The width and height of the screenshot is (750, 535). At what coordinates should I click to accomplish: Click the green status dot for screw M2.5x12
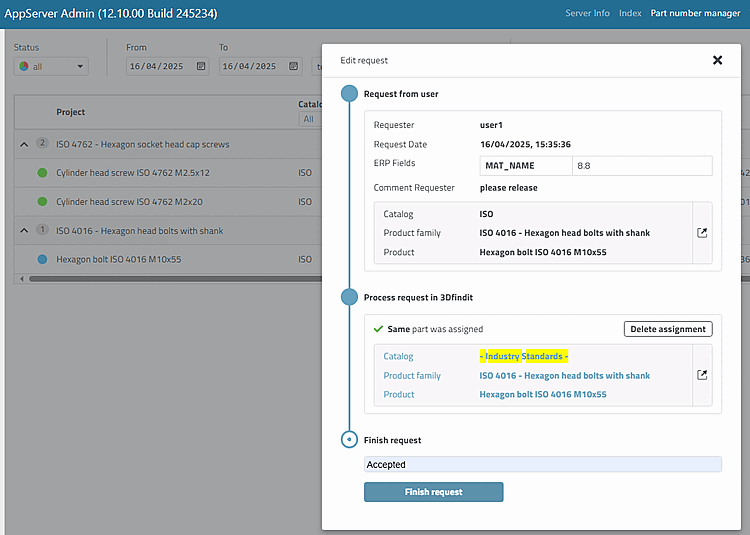pyautogui.click(x=42, y=173)
